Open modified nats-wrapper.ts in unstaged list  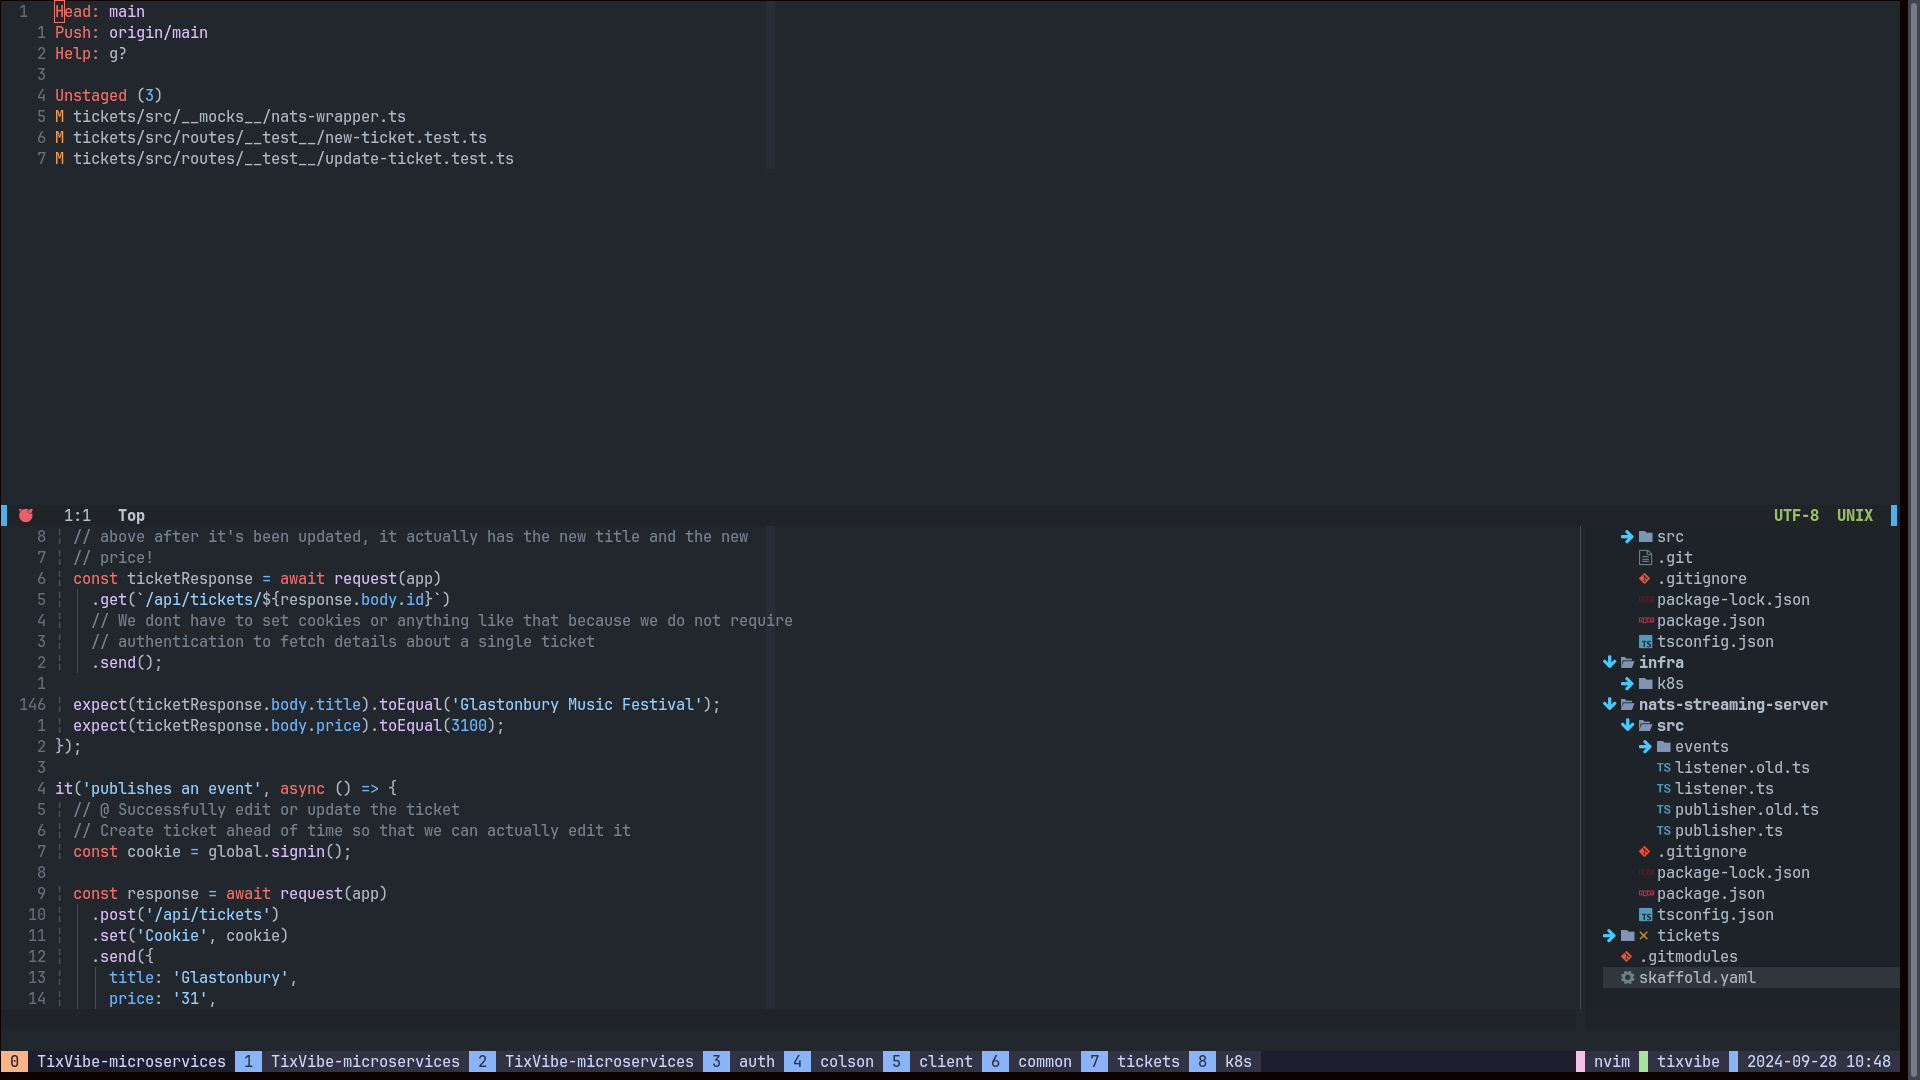pos(238,117)
